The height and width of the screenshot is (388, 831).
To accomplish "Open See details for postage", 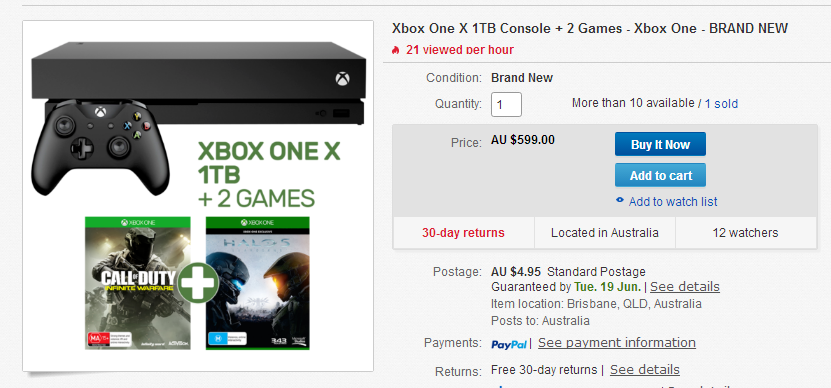I will click(685, 287).
